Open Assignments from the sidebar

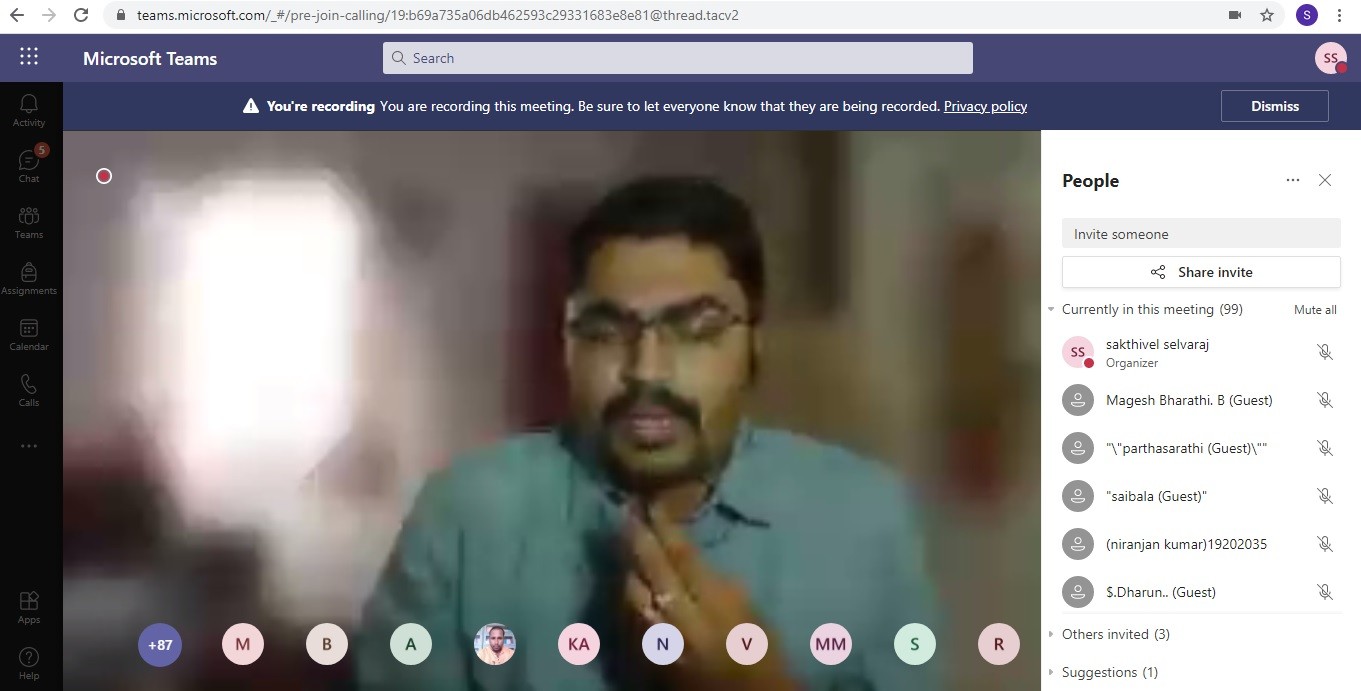[x=29, y=277]
